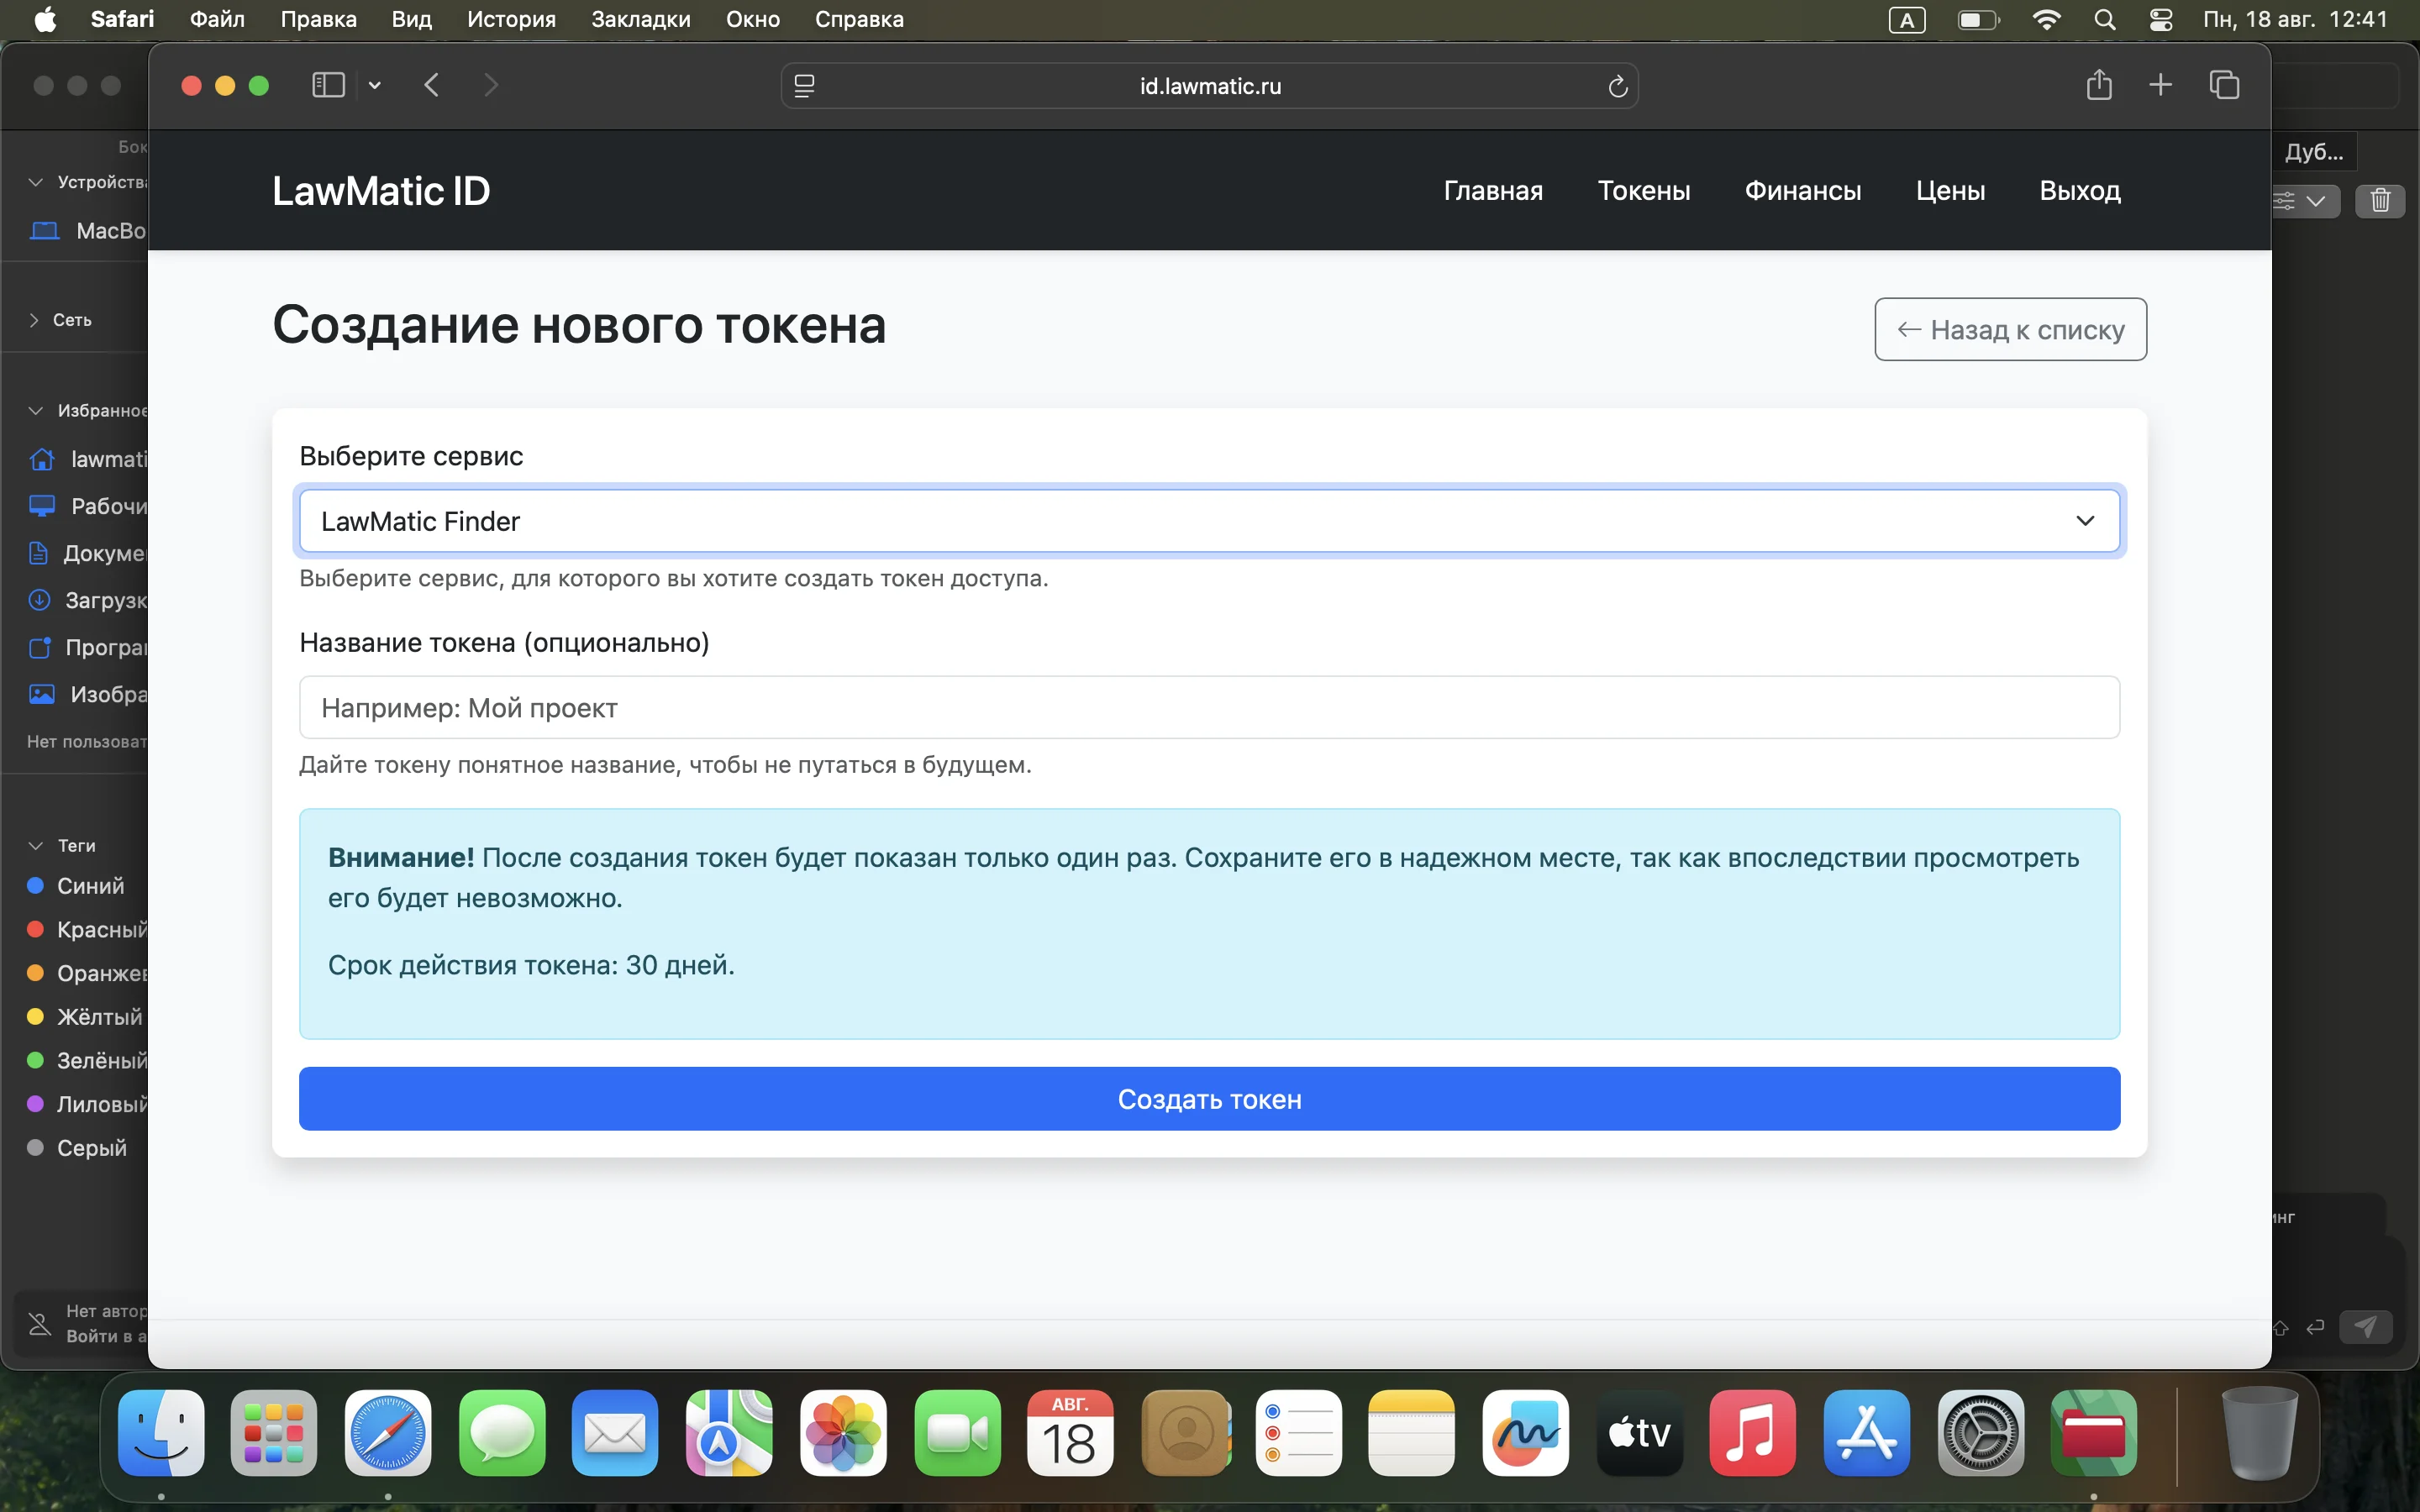Open App Store from the Dock
This screenshot has height=1512, width=2420.
[1866, 1432]
